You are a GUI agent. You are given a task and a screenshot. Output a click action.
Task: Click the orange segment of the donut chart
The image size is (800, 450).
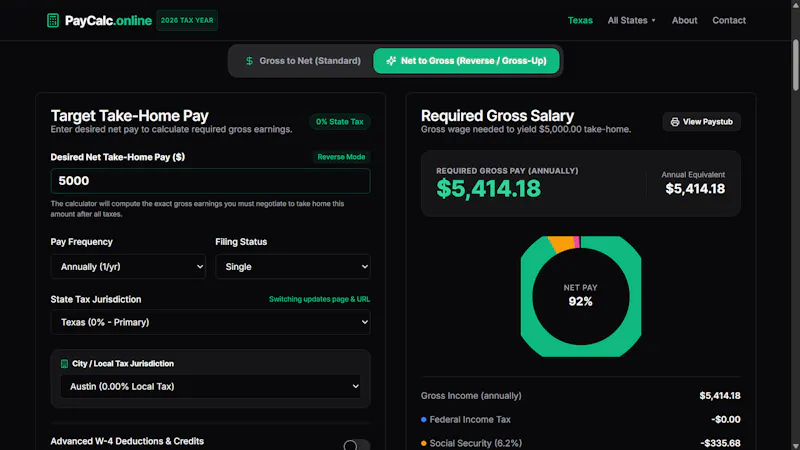pyautogui.click(x=562, y=244)
